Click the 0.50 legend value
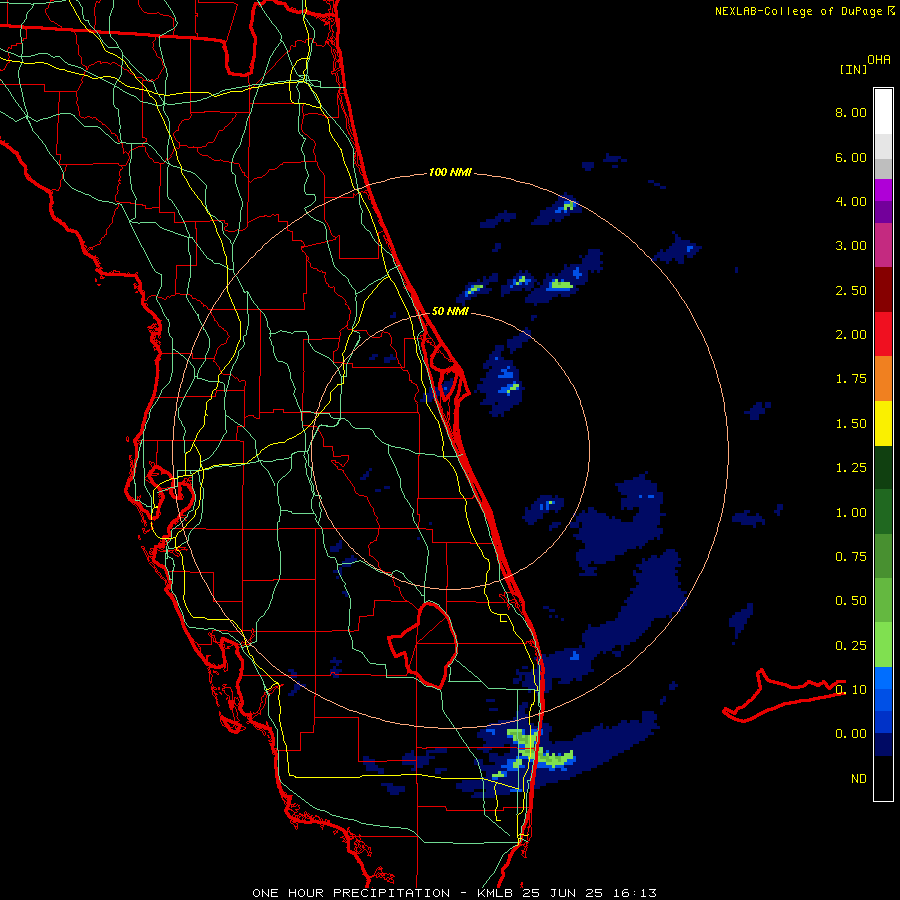This screenshot has width=900, height=900. coord(851,601)
